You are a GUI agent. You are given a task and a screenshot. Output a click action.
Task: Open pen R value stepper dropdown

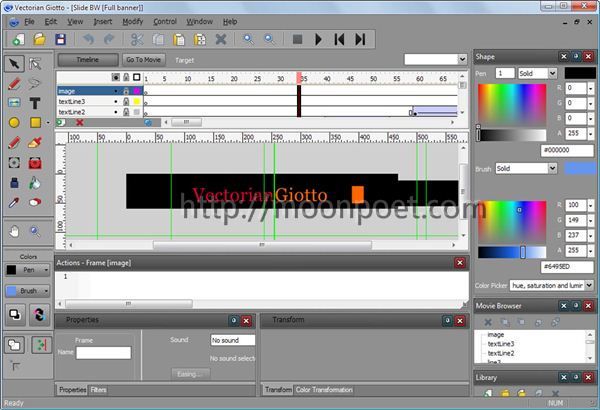click(591, 88)
